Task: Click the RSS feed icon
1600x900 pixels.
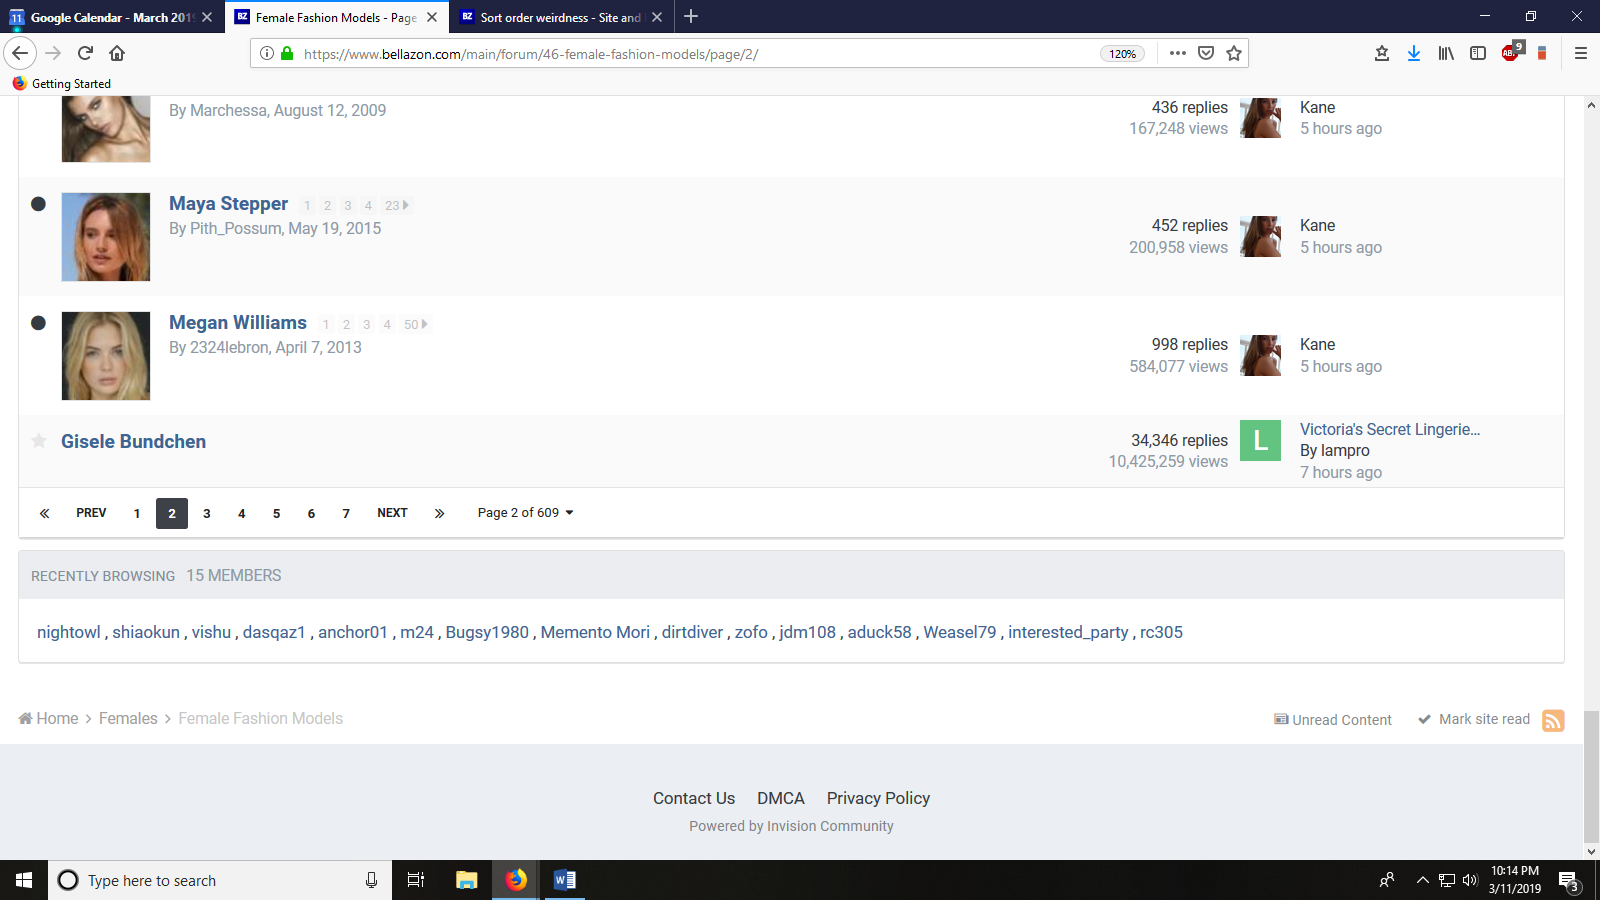Action: tap(1552, 720)
